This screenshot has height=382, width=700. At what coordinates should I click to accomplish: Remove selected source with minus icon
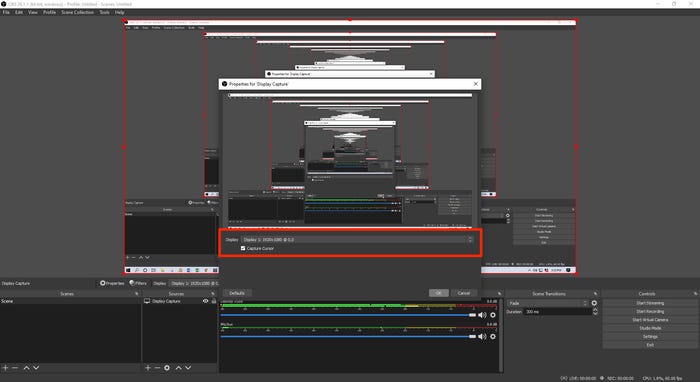click(157, 368)
